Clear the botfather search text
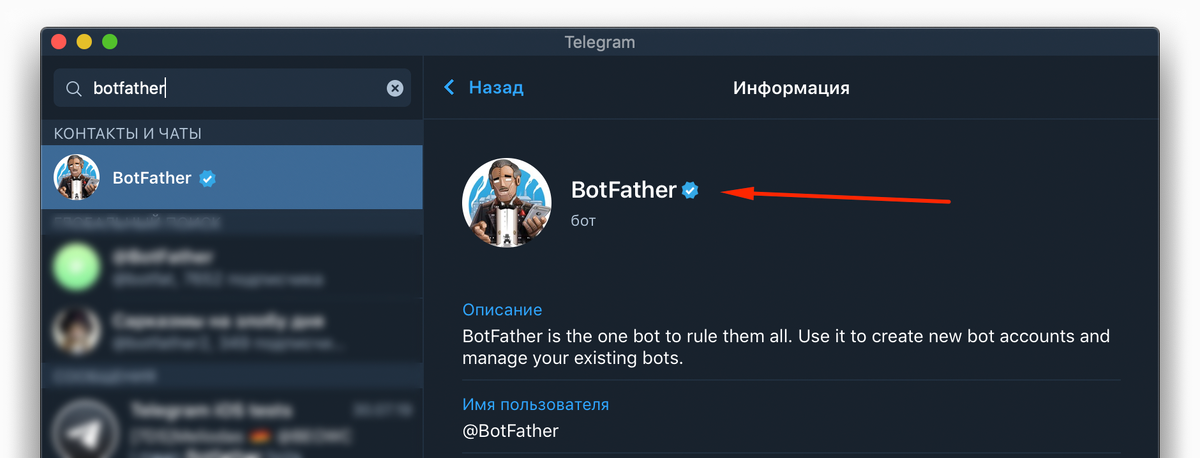1200x458 pixels. [x=395, y=88]
